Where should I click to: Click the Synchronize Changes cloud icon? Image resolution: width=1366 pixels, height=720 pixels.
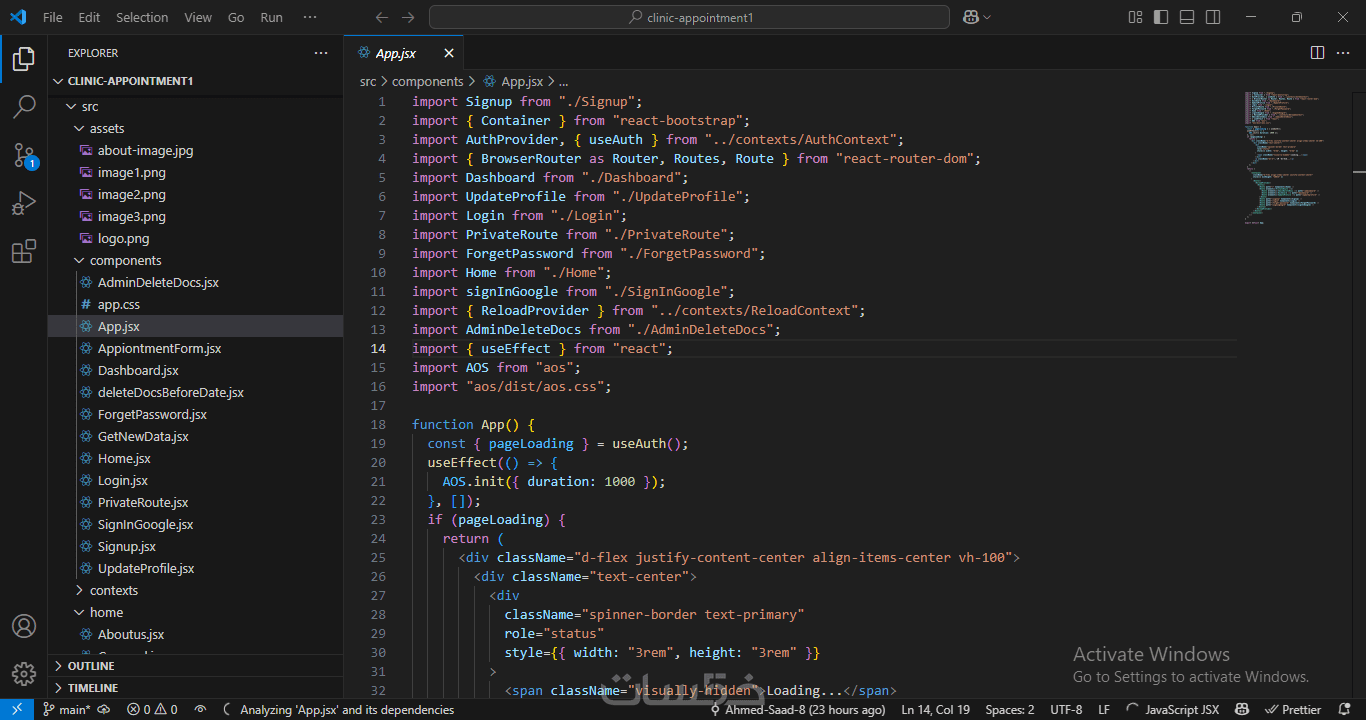pyautogui.click(x=104, y=709)
